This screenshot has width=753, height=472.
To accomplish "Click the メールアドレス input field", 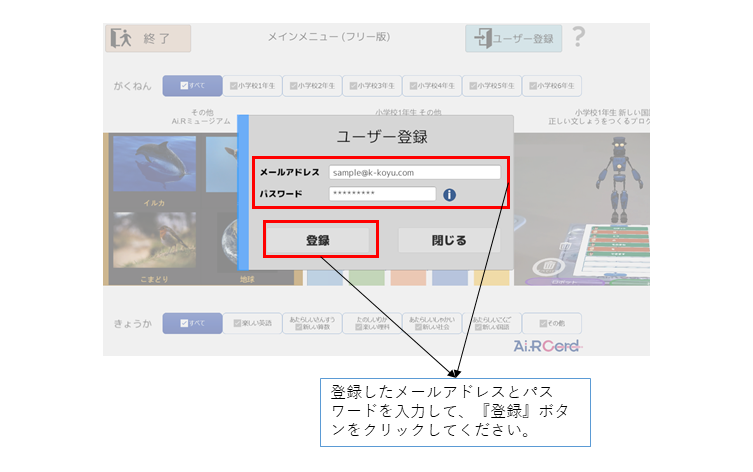I will (414, 172).
